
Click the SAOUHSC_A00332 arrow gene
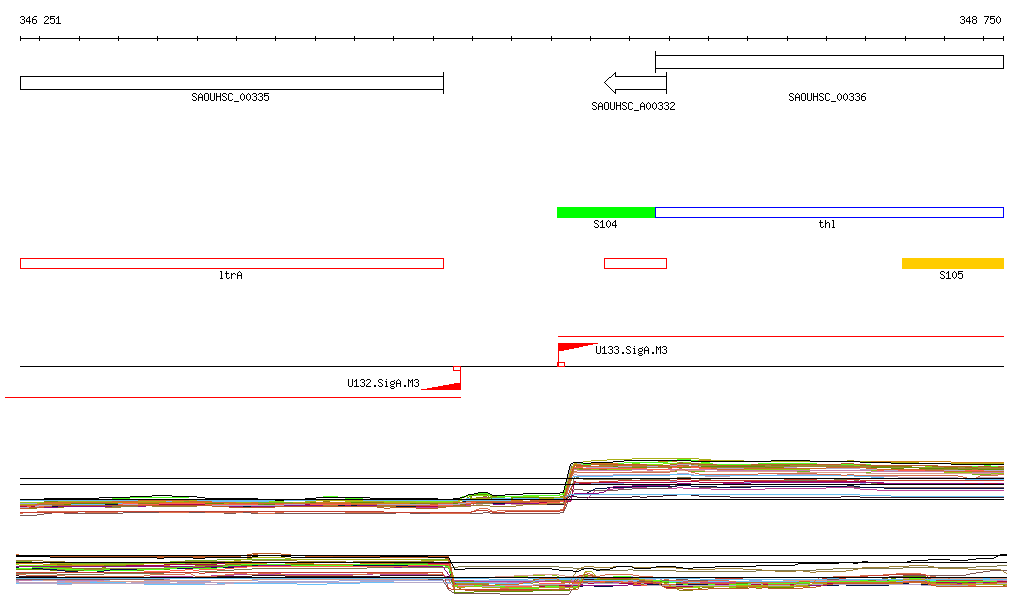click(x=635, y=83)
